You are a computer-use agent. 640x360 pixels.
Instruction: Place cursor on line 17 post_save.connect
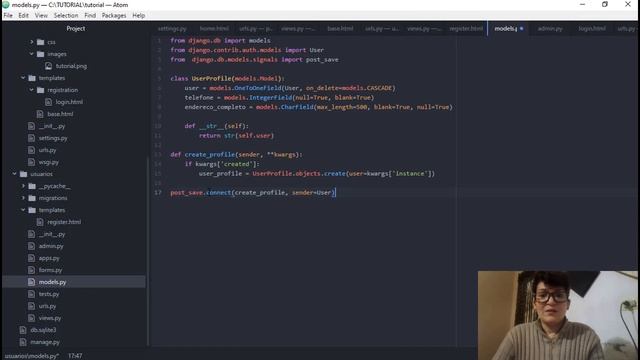(x=253, y=192)
